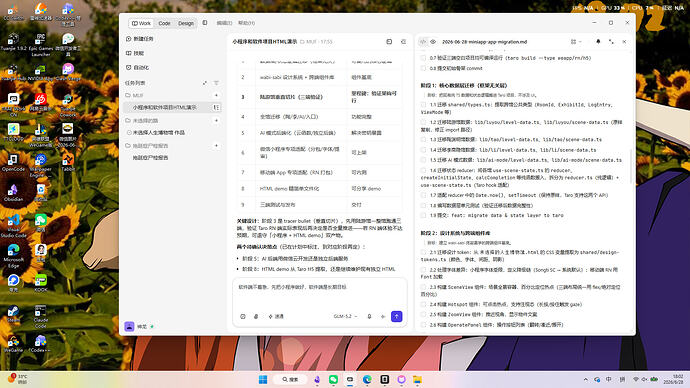Click the user avatar at sidebar bottom
This screenshot has width=690, height=388.
pos(129,326)
